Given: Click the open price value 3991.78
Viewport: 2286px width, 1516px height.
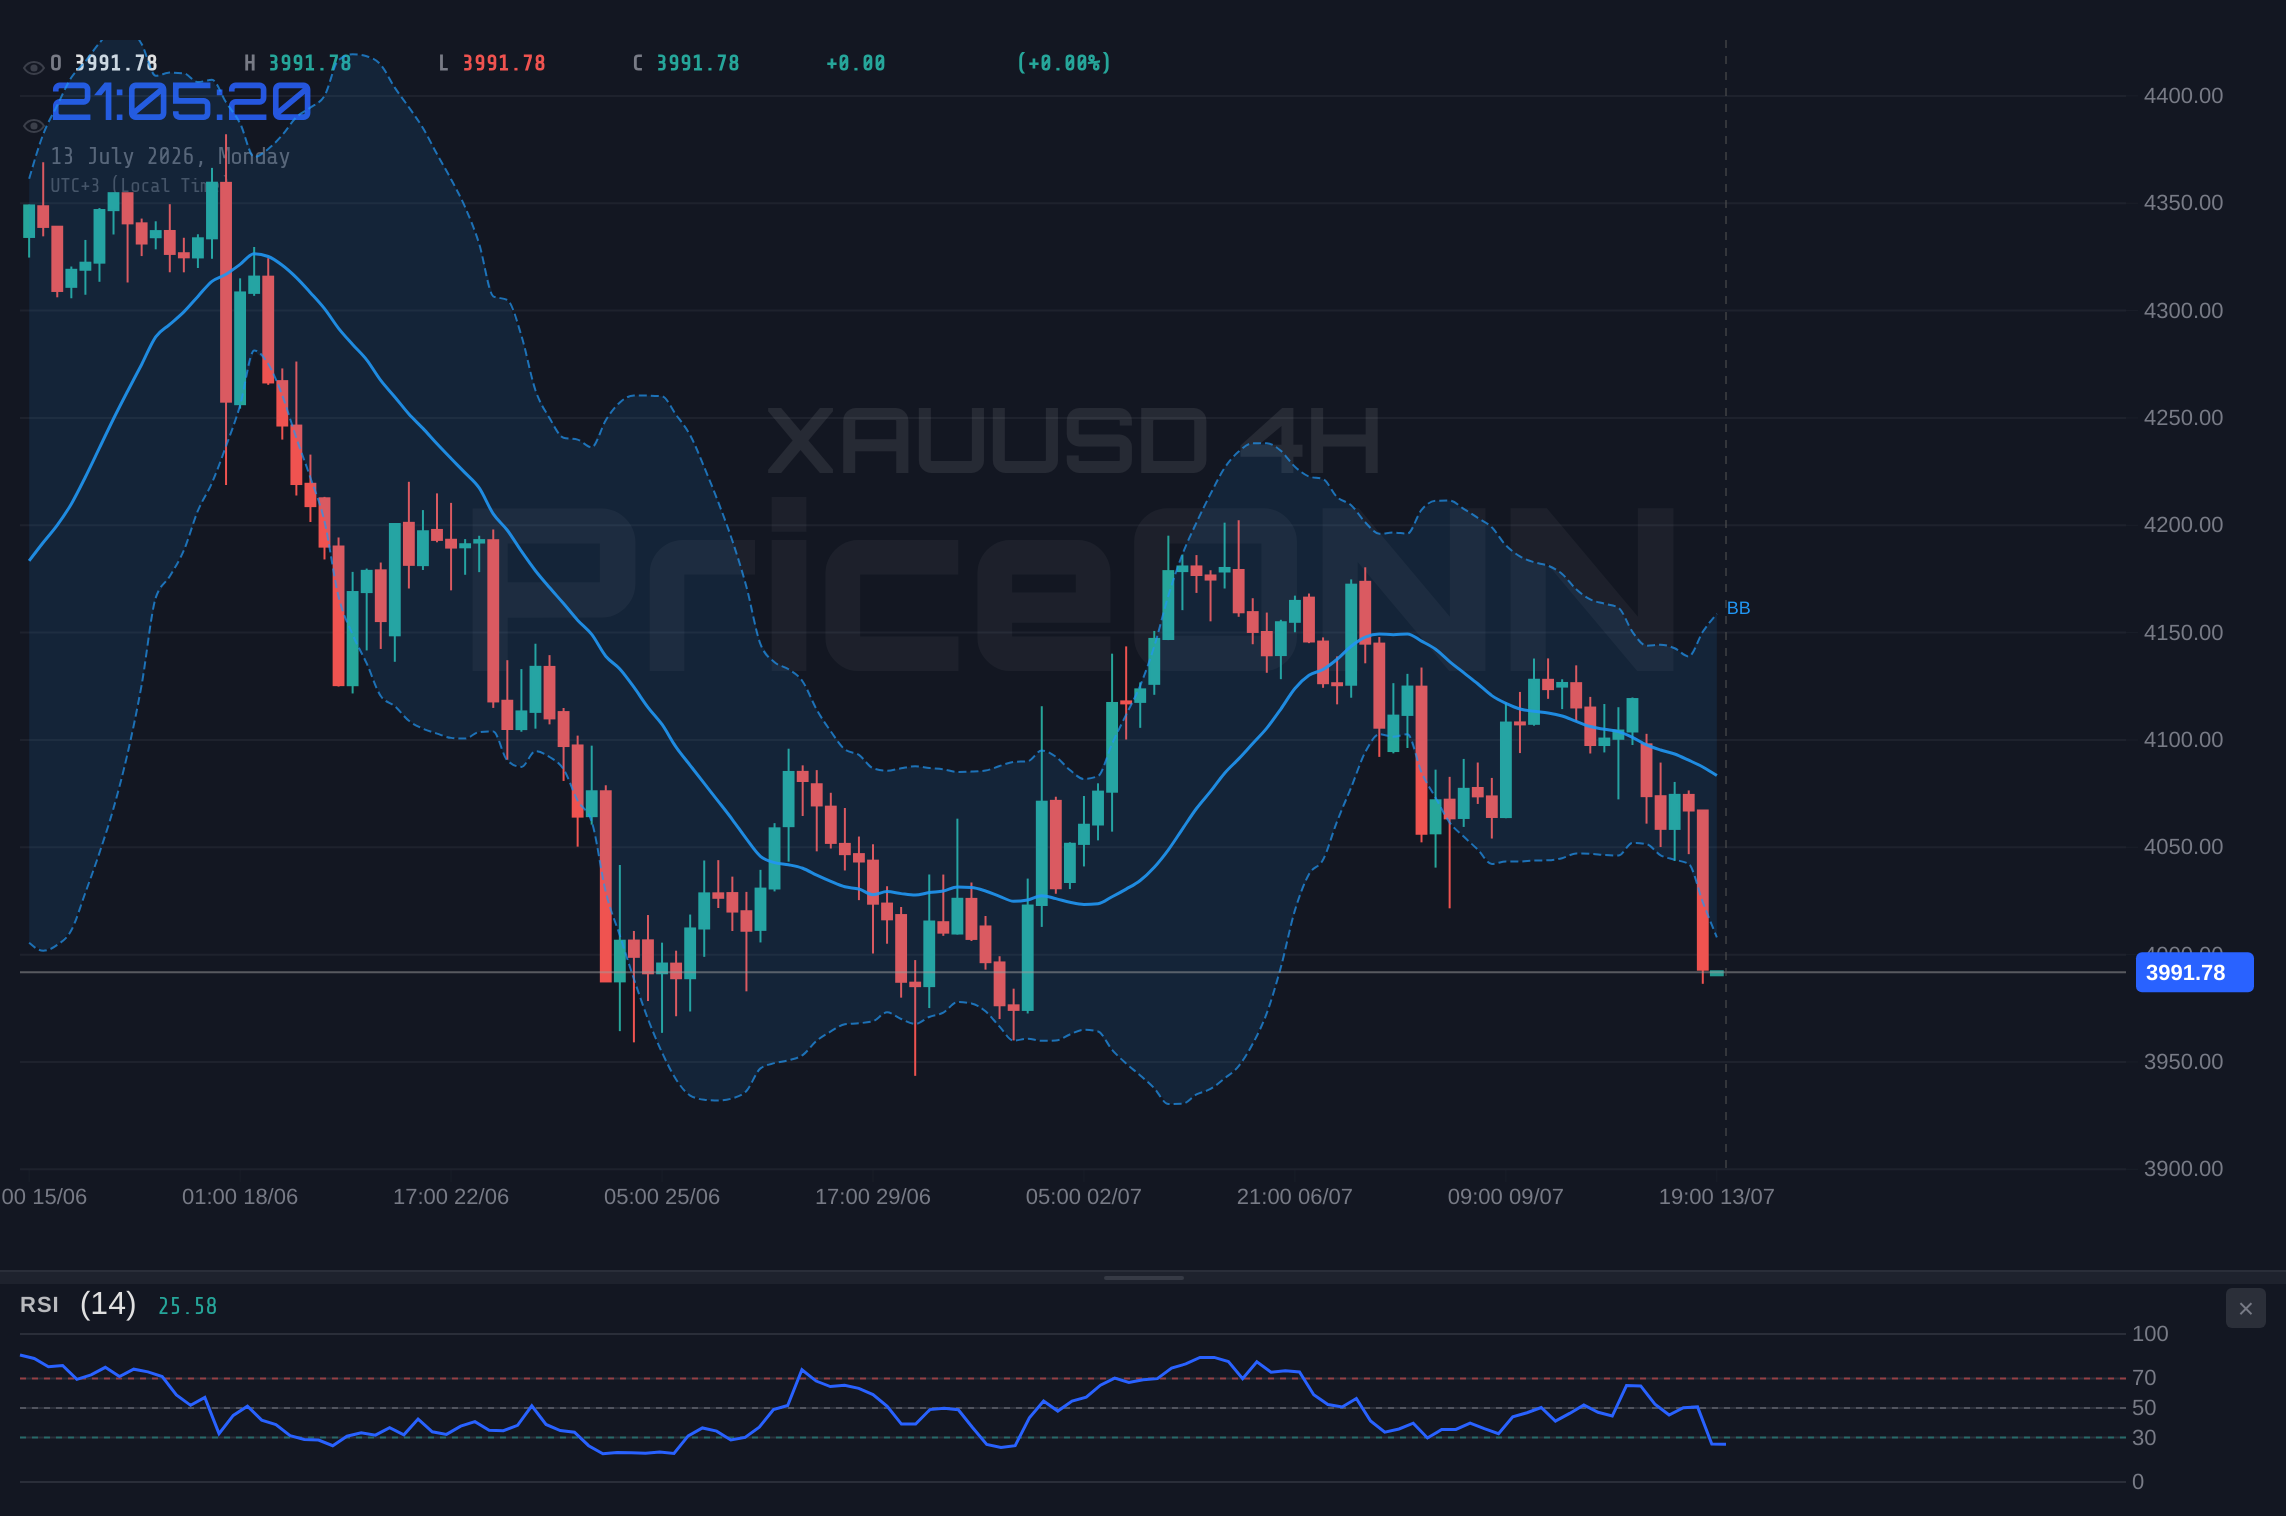Looking at the screenshot, I should pos(116,63).
